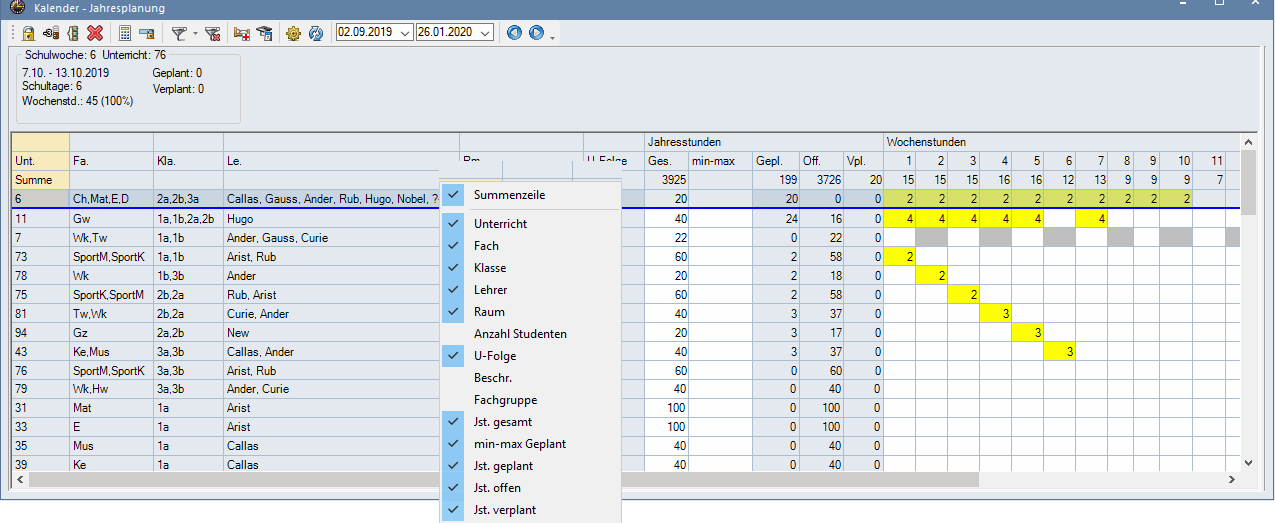
Task: Click 'Wk,Hw' subject cell
Action: pos(111,389)
